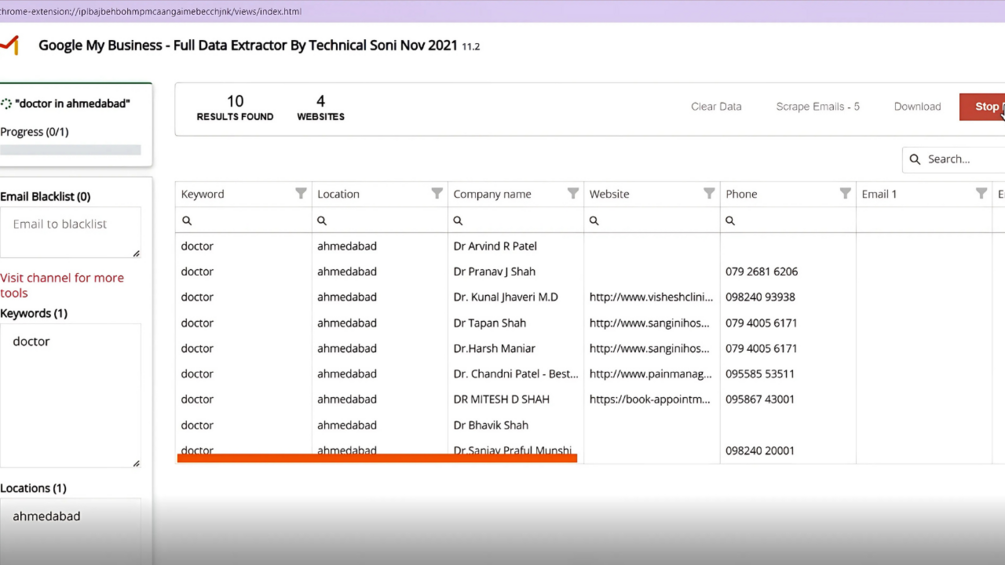This screenshot has width=1005, height=565.
Task: Focus the Email to blacklist text area
Action: pos(71,232)
